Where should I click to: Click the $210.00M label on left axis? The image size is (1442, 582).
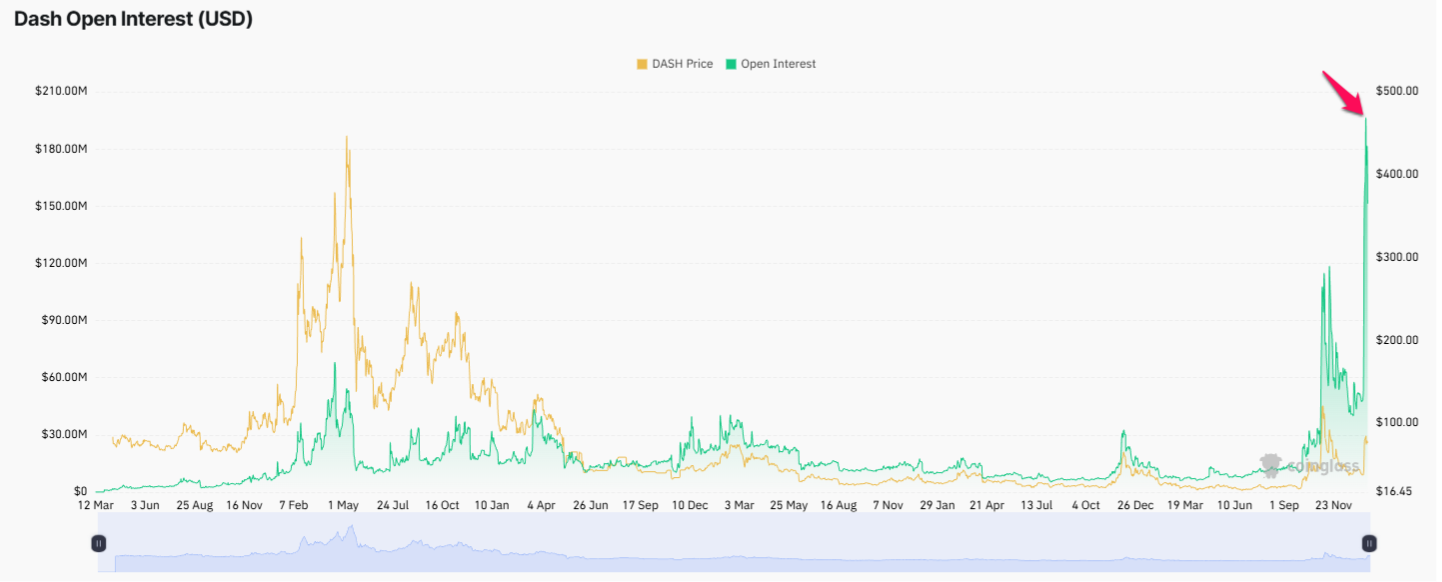click(x=60, y=92)
